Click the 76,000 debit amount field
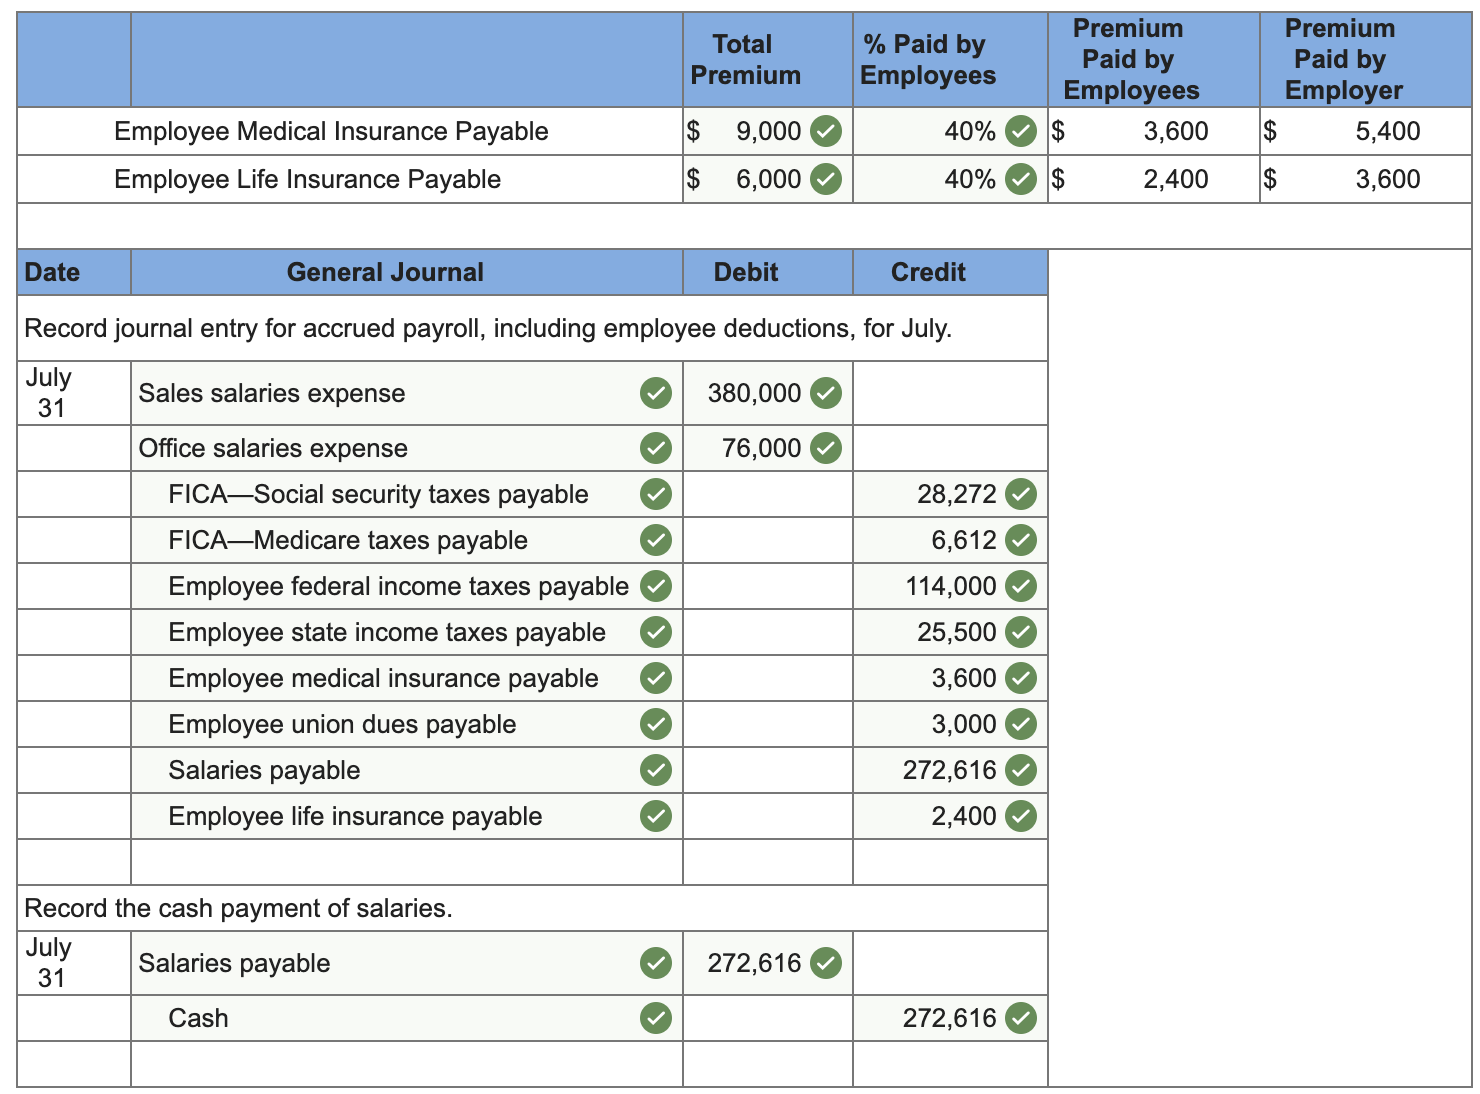The width and height of the screenshot is (1480, 1094). coord(768,448)
